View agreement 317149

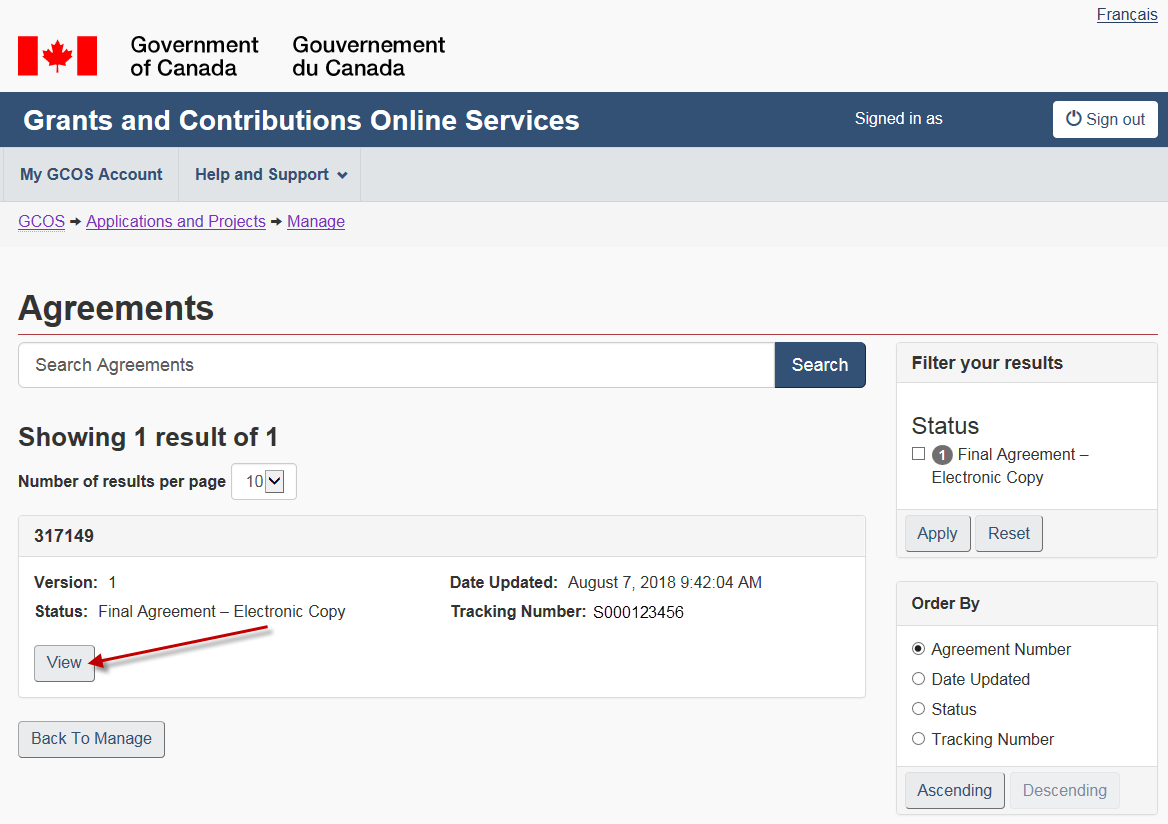coord(64,662)
